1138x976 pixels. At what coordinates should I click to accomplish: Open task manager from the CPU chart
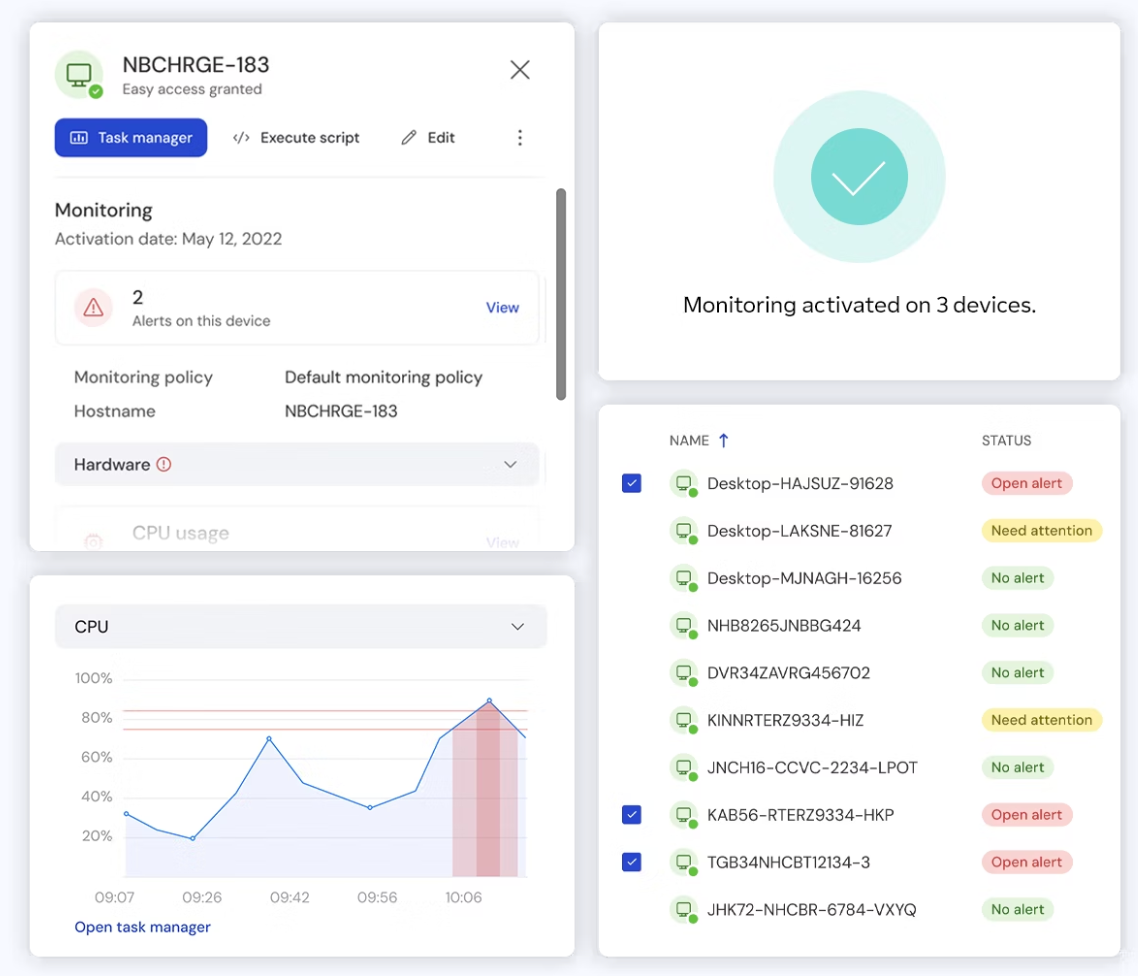click(x=142, y=927)
